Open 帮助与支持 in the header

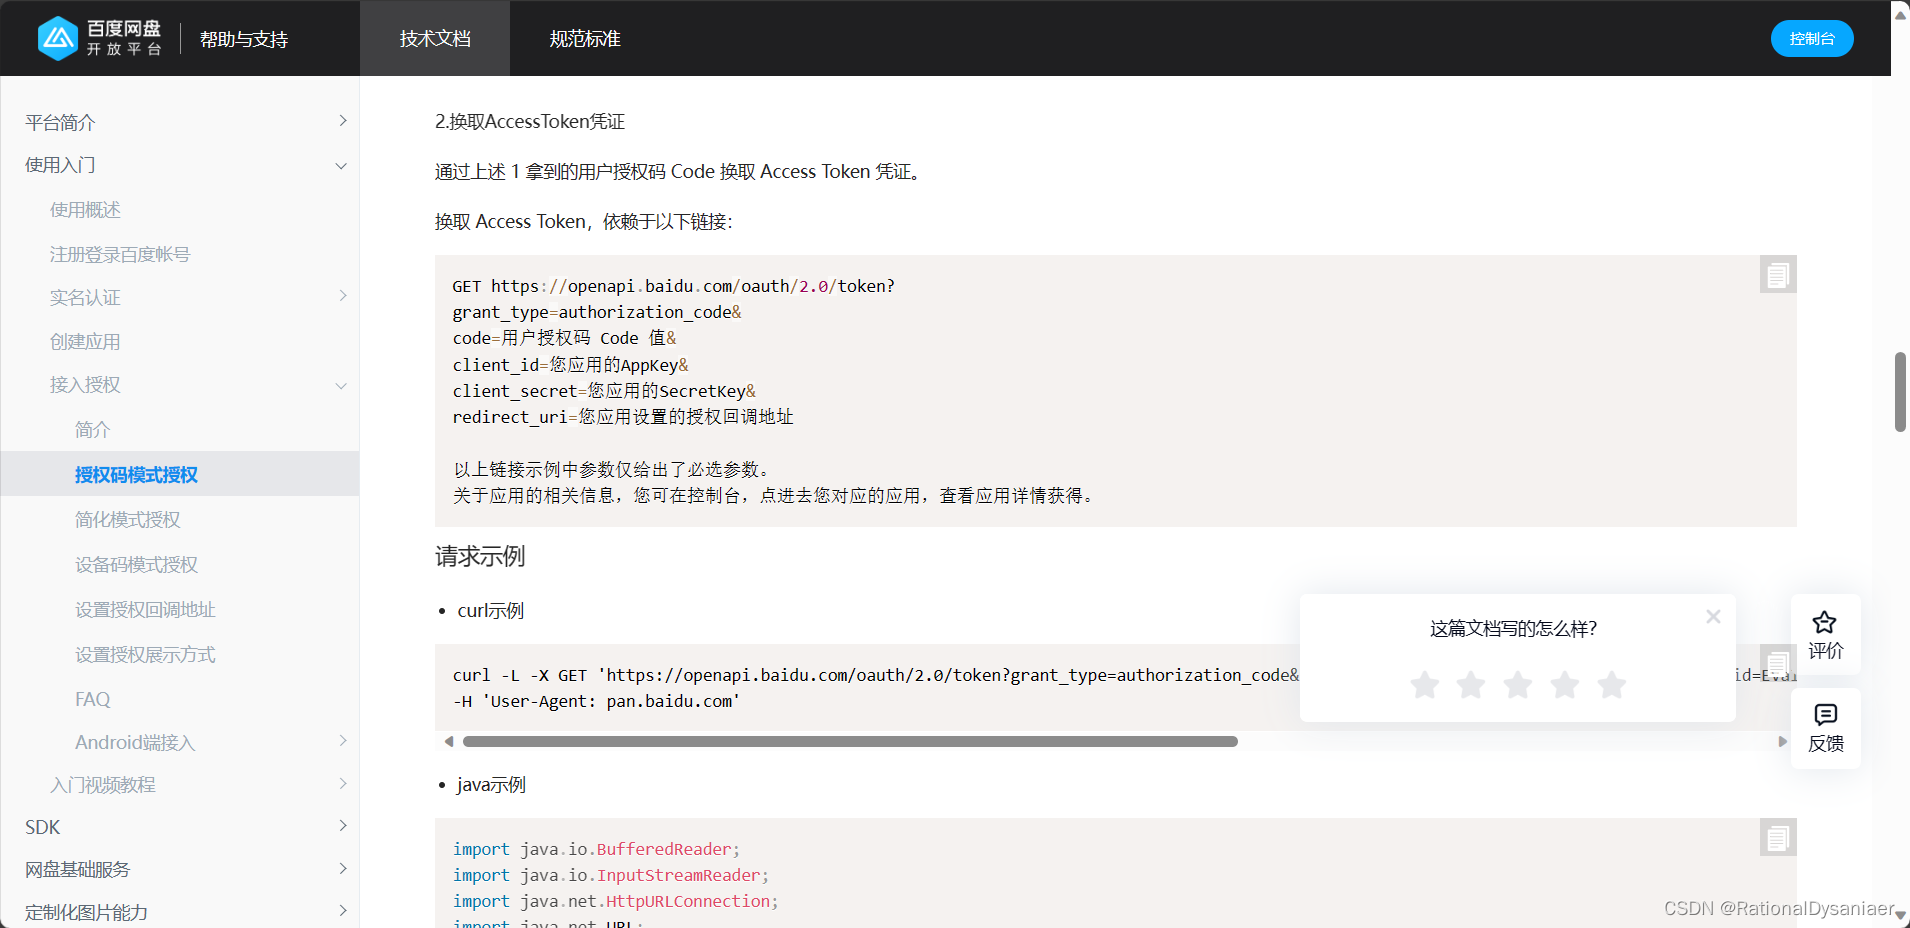point(244,39)
